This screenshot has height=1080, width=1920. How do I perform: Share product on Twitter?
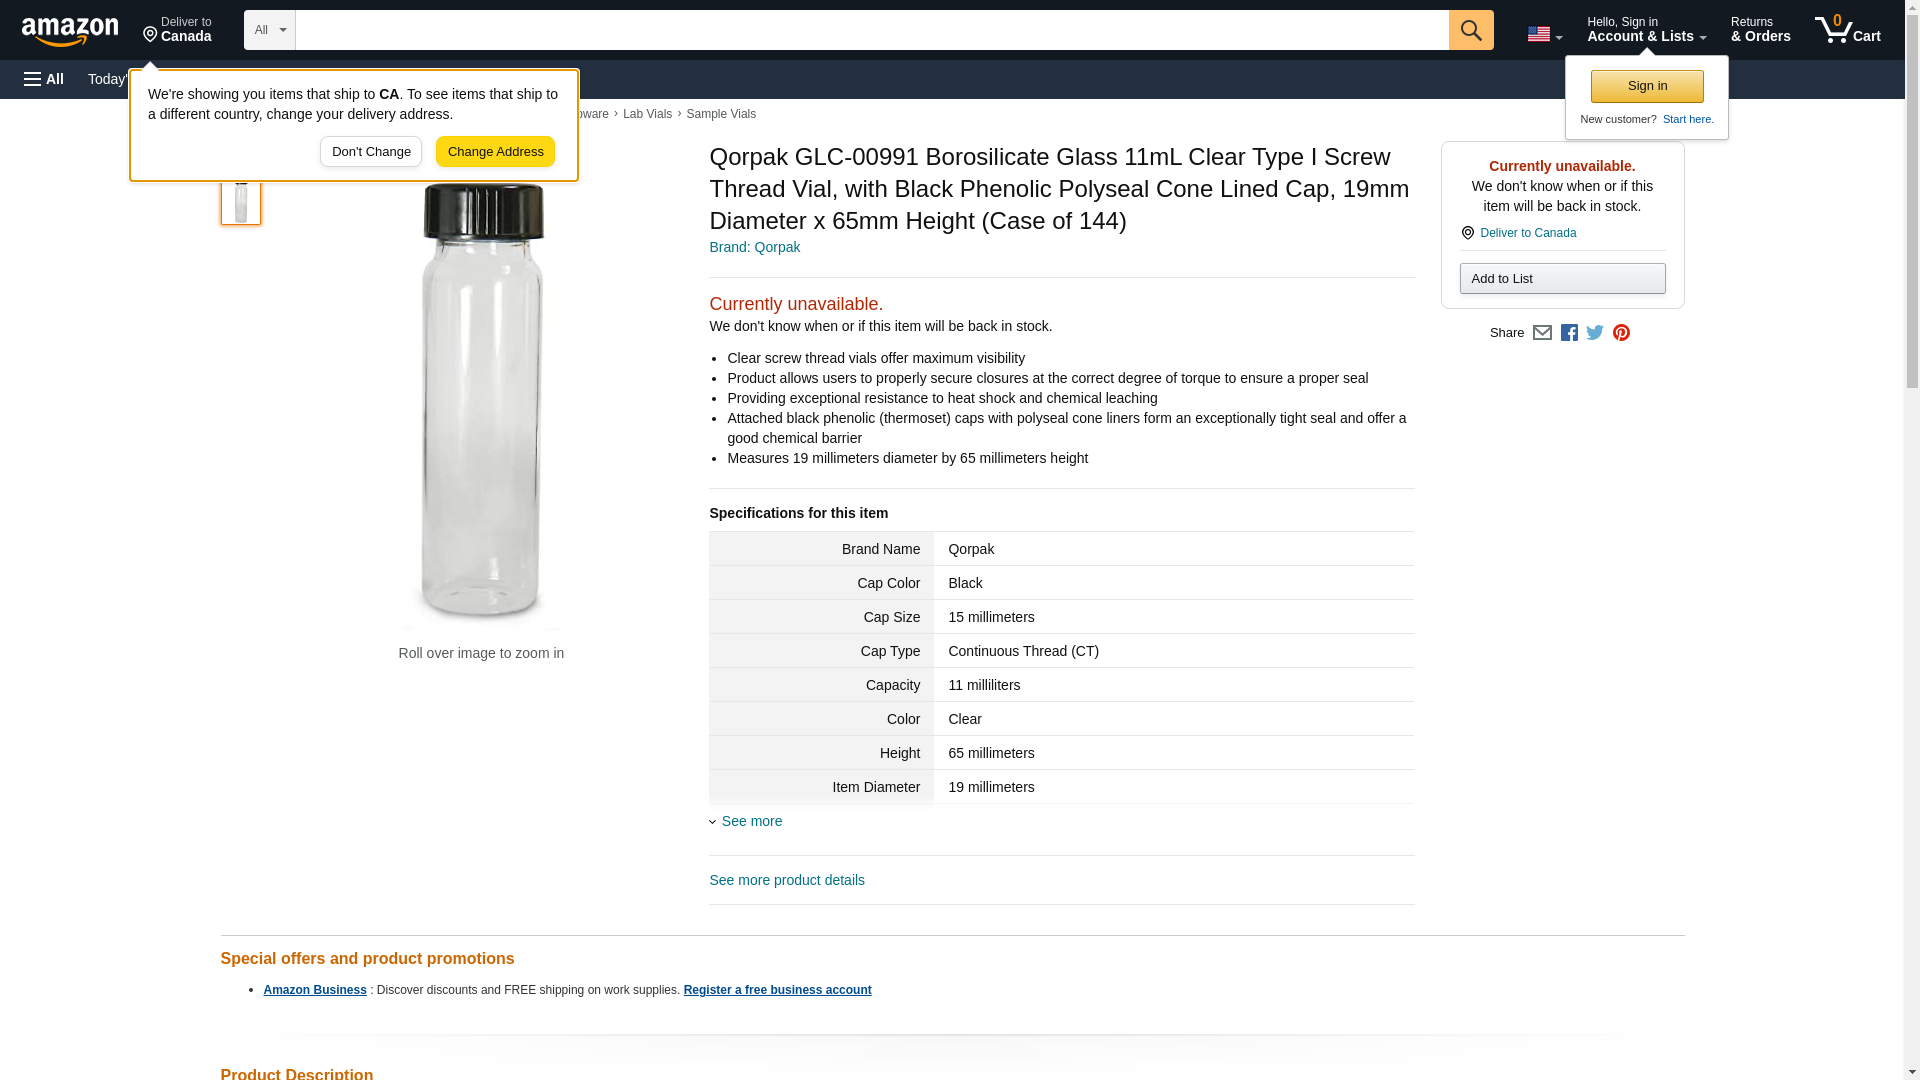1595,333
